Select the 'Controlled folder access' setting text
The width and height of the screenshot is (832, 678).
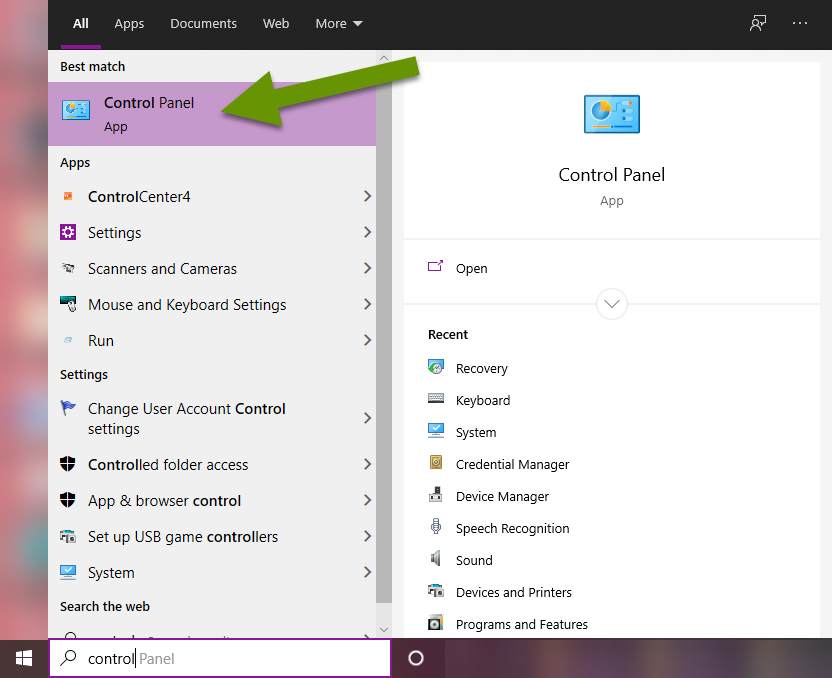tap(168, 464)
